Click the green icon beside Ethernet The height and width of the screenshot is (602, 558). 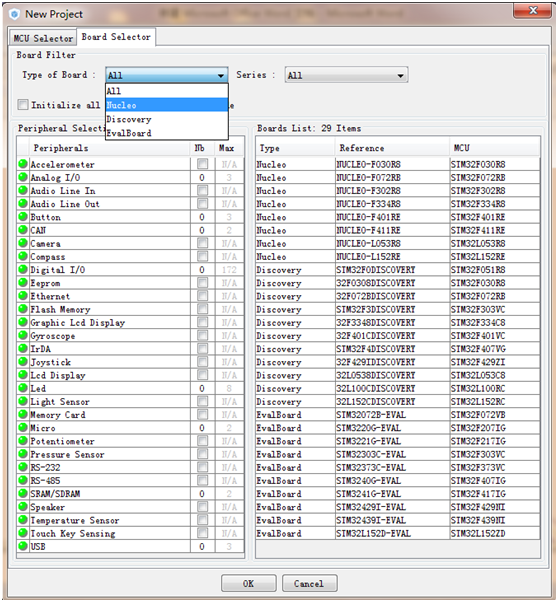point(23,296)
